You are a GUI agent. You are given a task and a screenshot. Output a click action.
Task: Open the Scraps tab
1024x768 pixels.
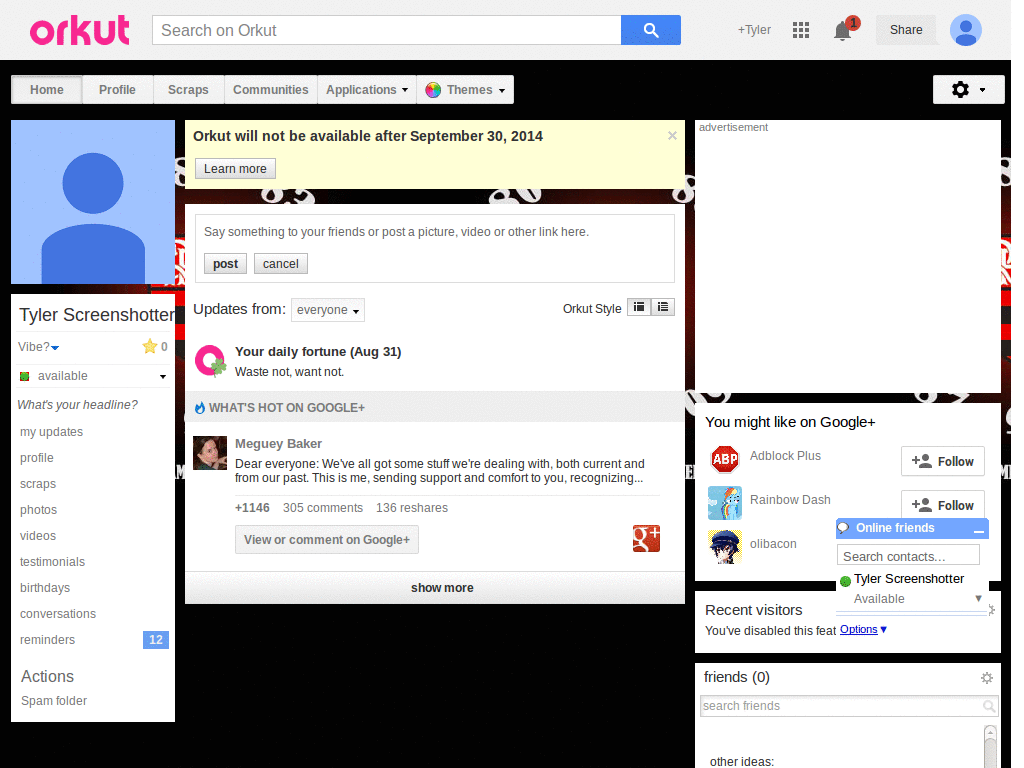(188, 90)
